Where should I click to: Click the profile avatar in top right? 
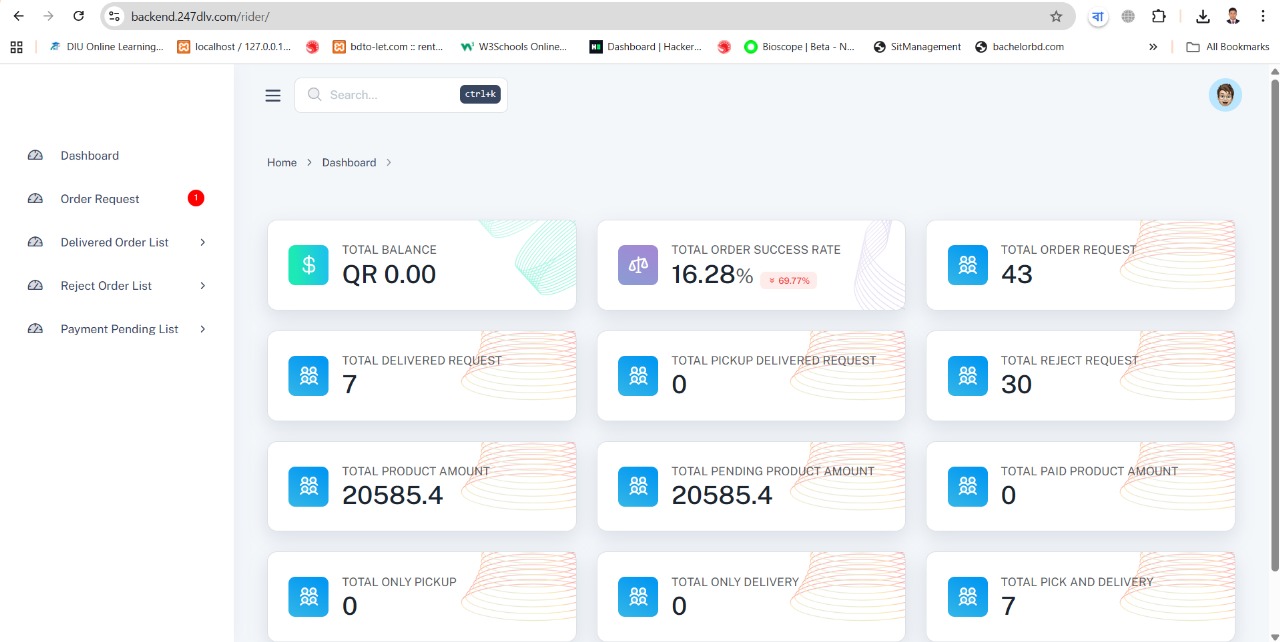coord(1225,94)
